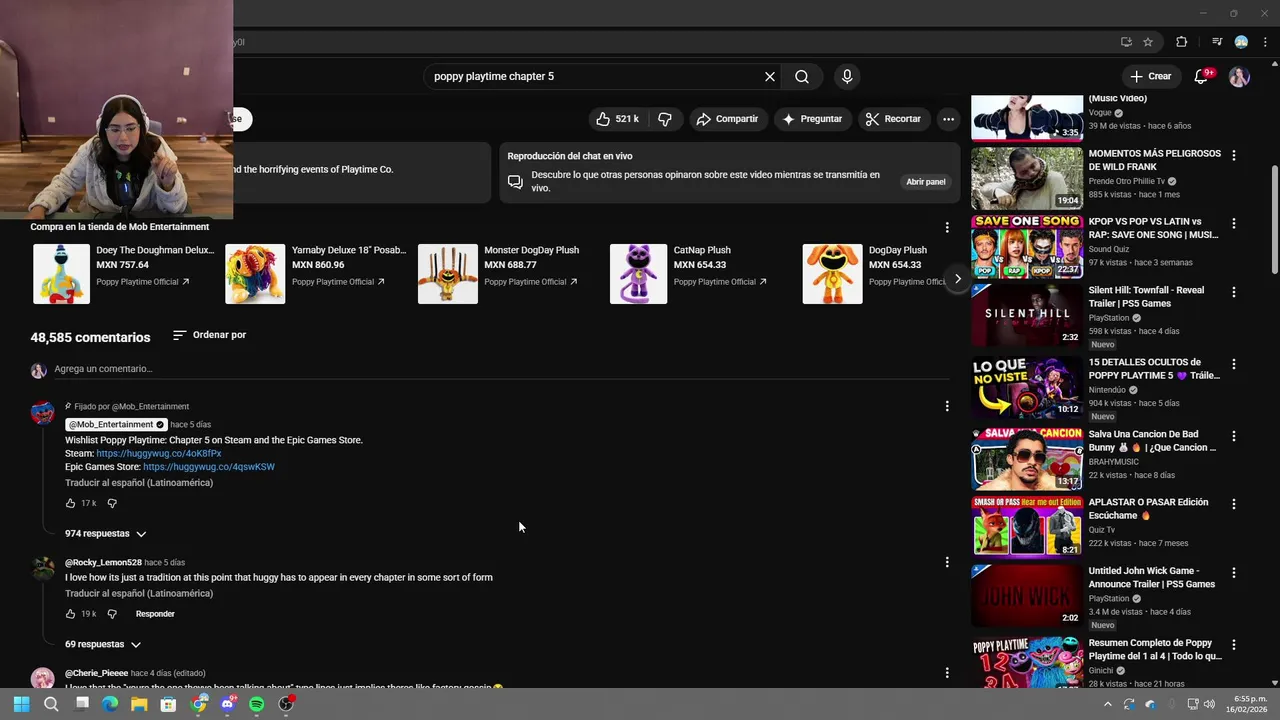This screenshot has height=720, width=1280.
Task: Open the Ordenar por sort dropdown
Action: pos(209,335)
